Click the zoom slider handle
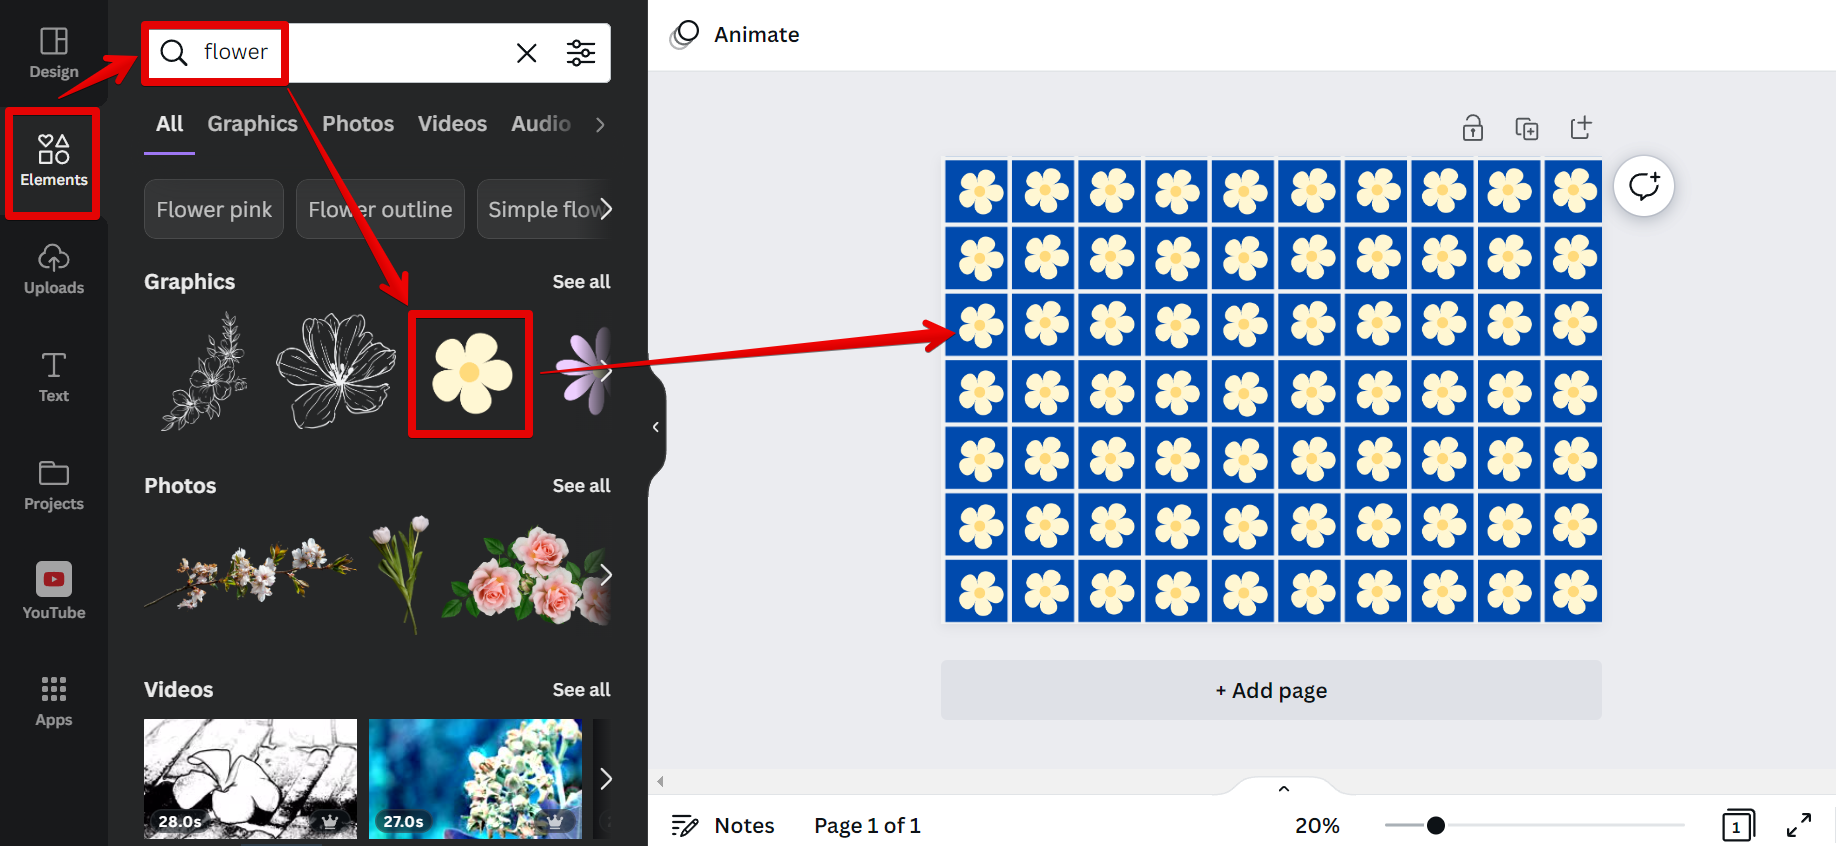This screenshot has width=1836, height=846. (1436, 825)
